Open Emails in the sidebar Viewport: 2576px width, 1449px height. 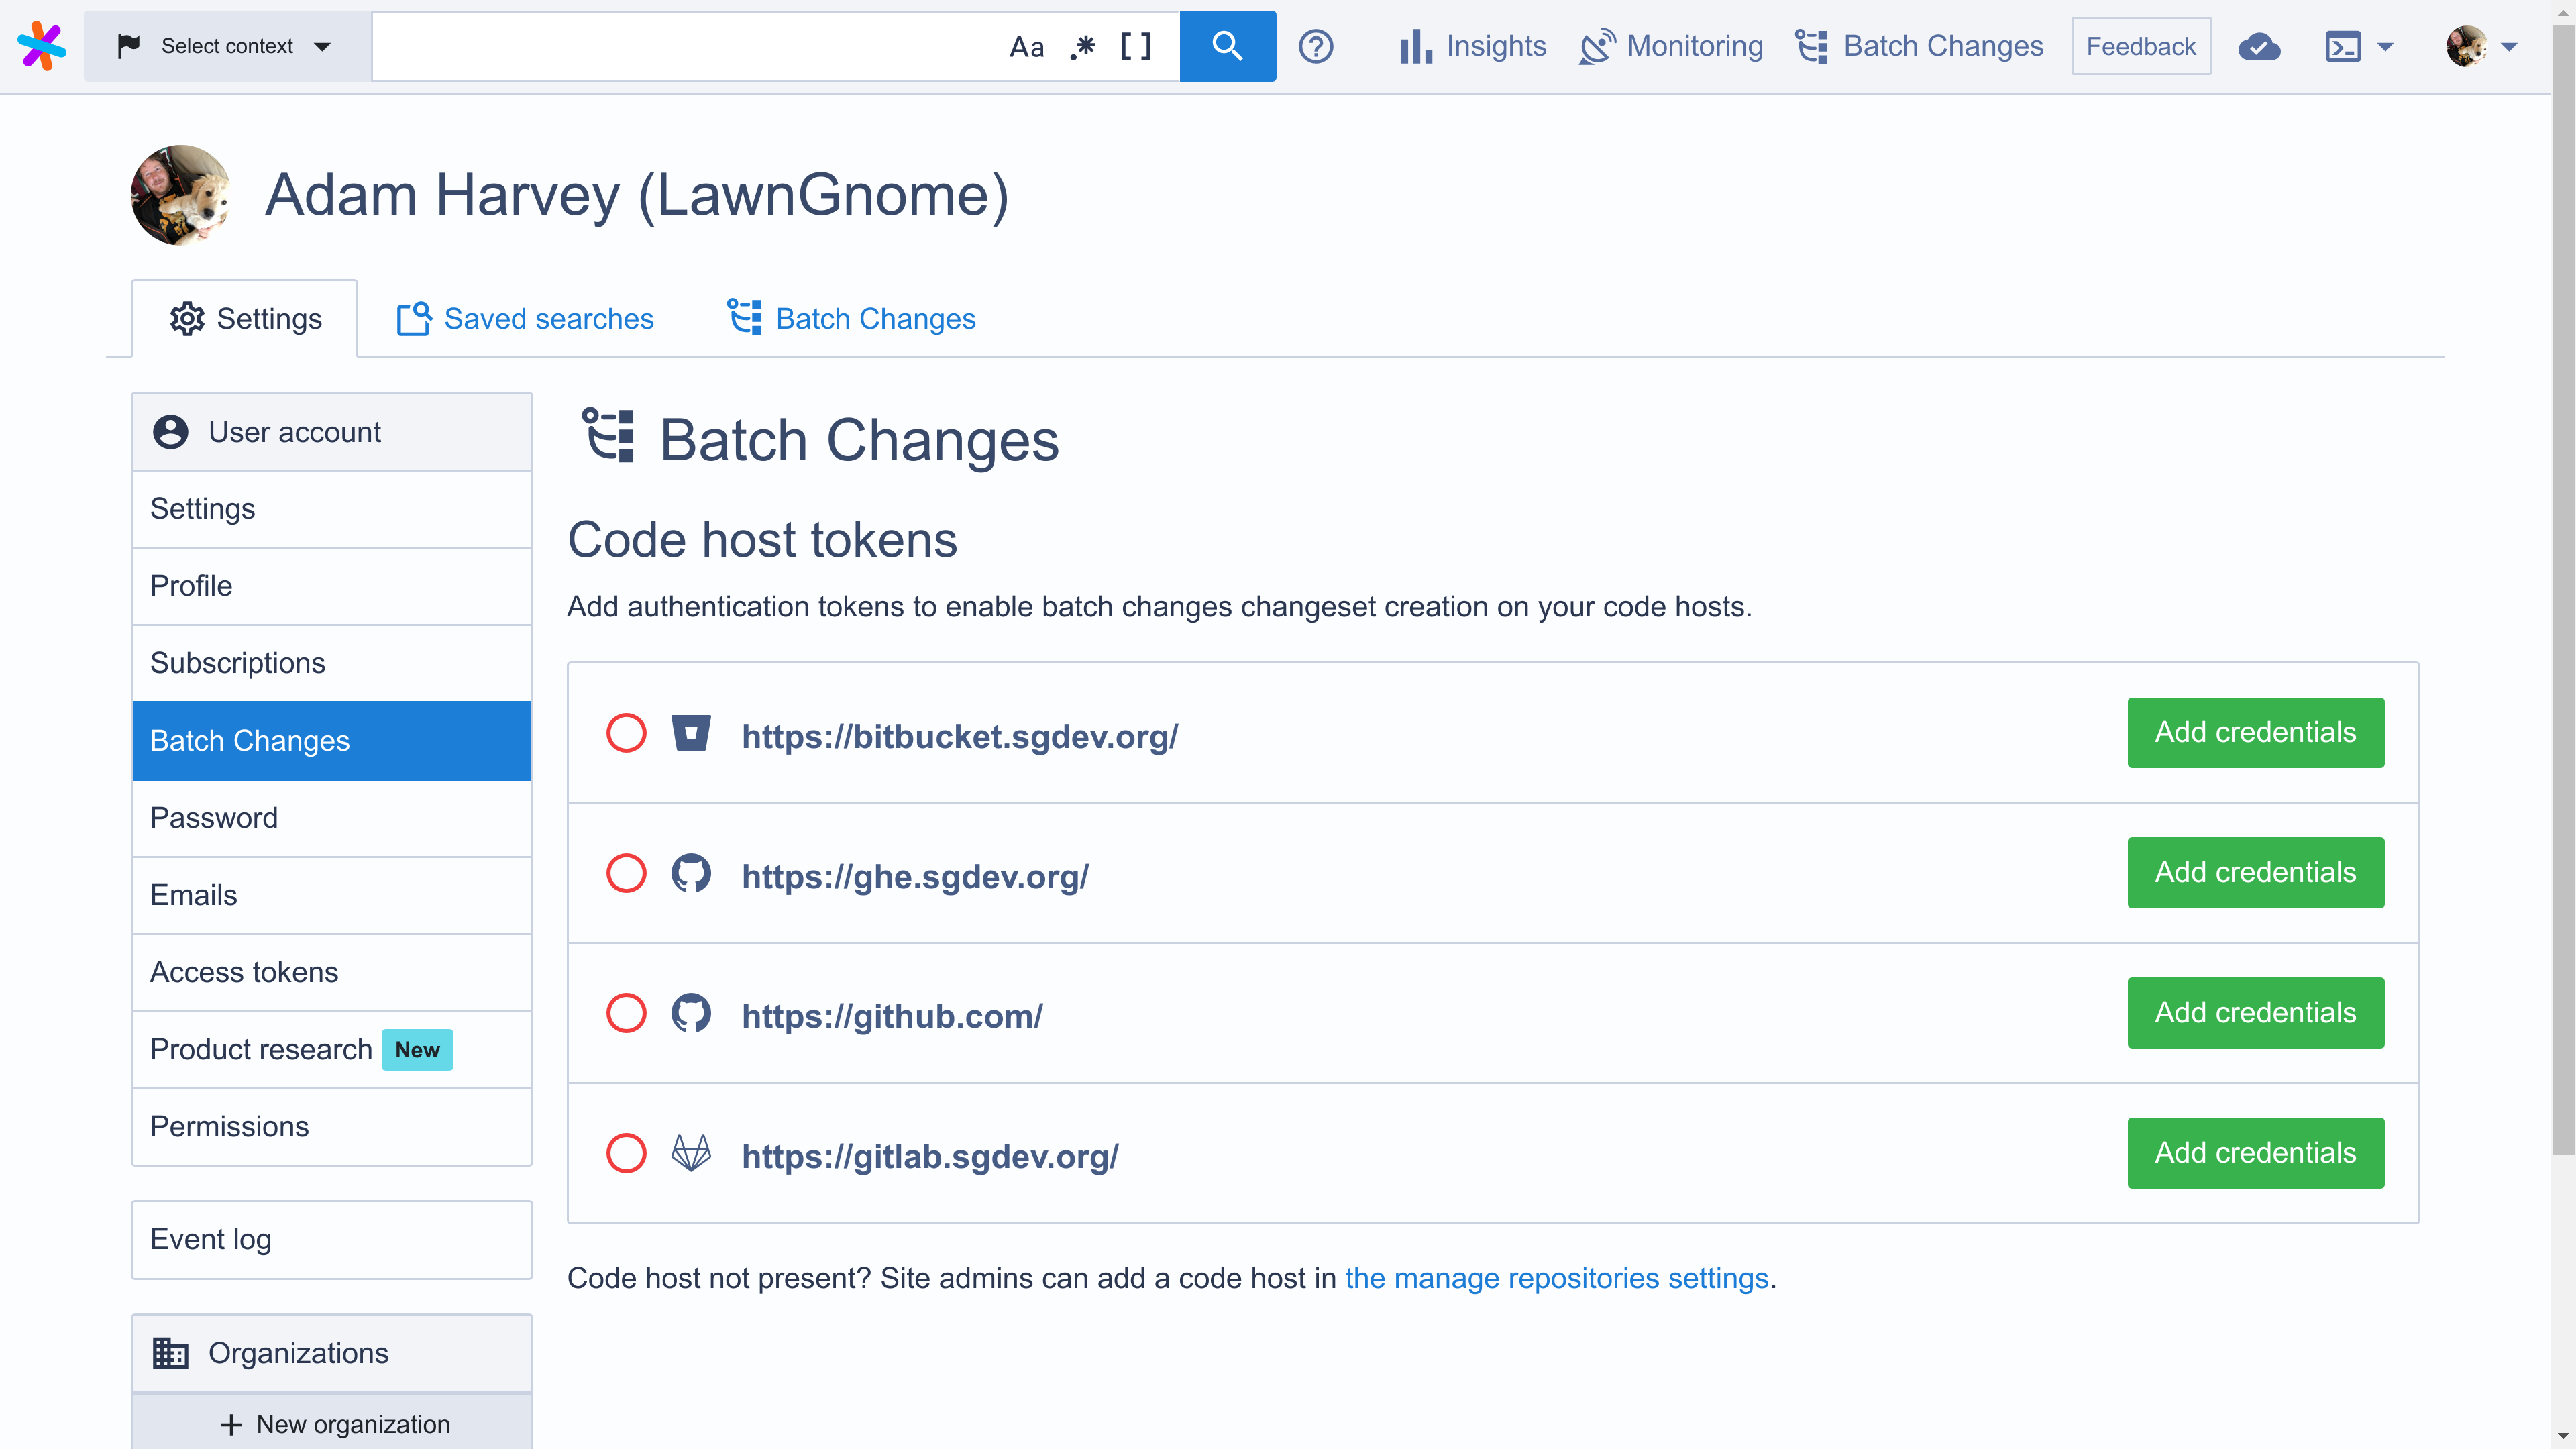click(332, 895)
